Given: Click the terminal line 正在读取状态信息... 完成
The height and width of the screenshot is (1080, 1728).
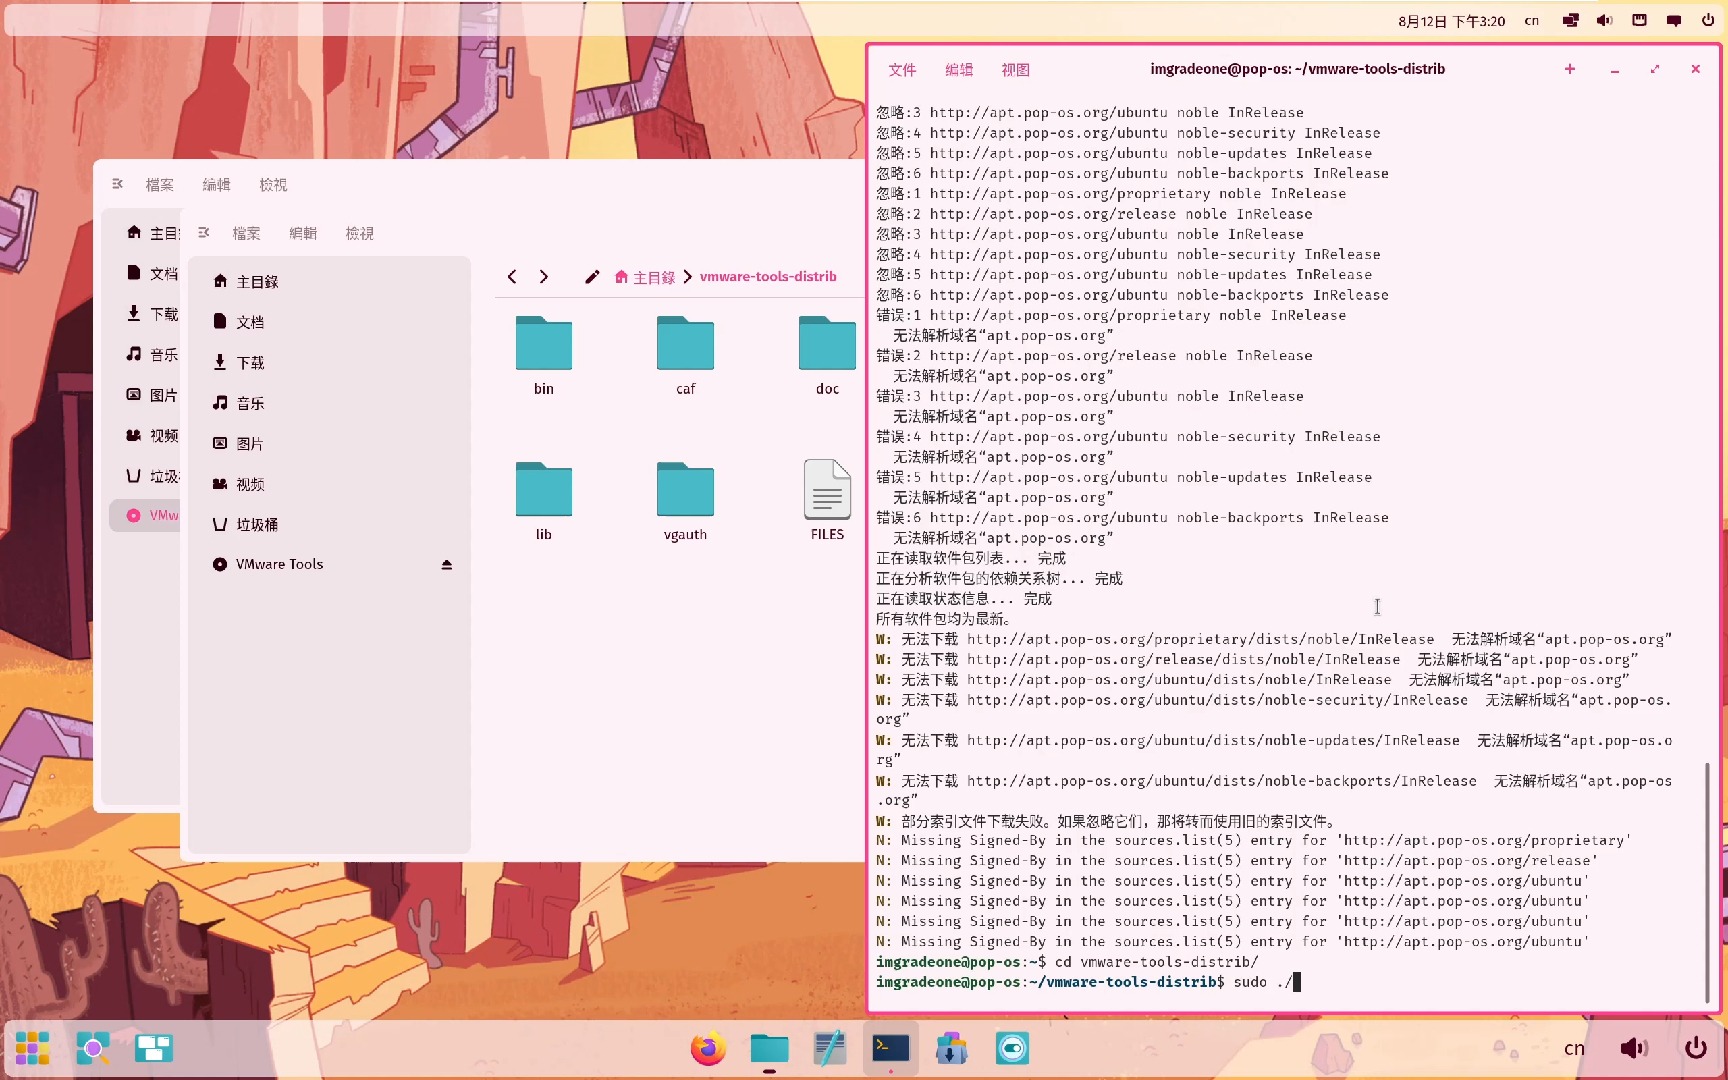Looking at the screenshot, I should click(x=964, y=599).
